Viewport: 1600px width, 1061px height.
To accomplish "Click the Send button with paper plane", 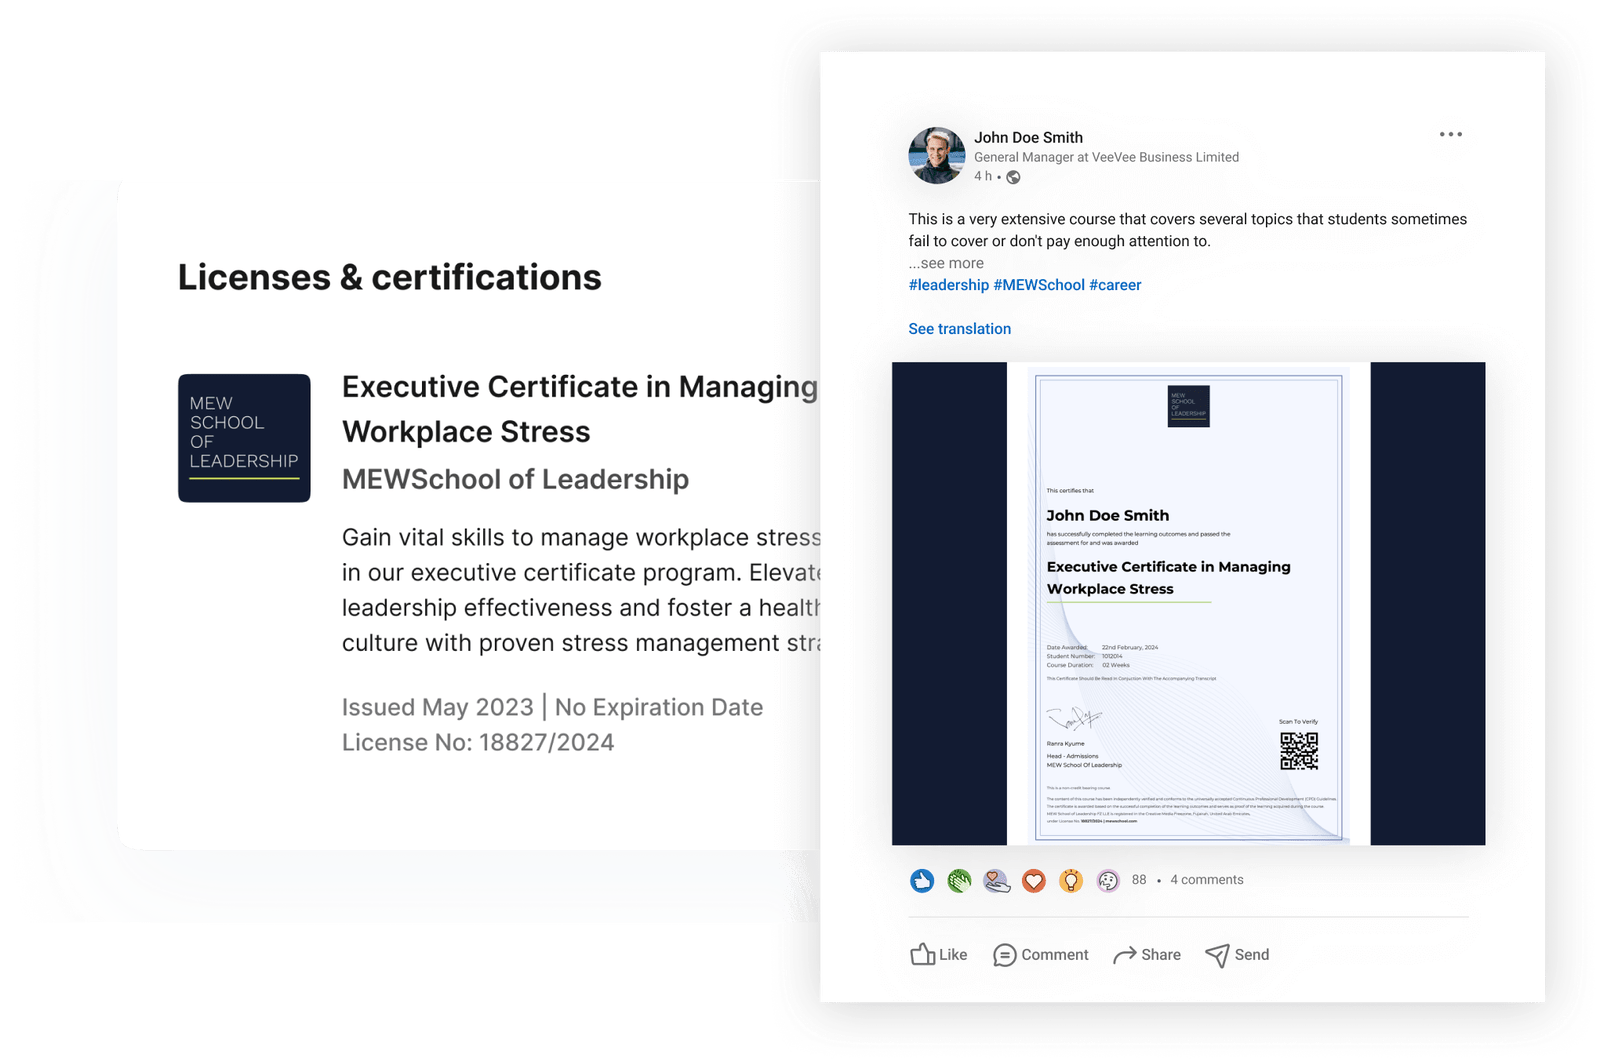I will (1237, 955).
